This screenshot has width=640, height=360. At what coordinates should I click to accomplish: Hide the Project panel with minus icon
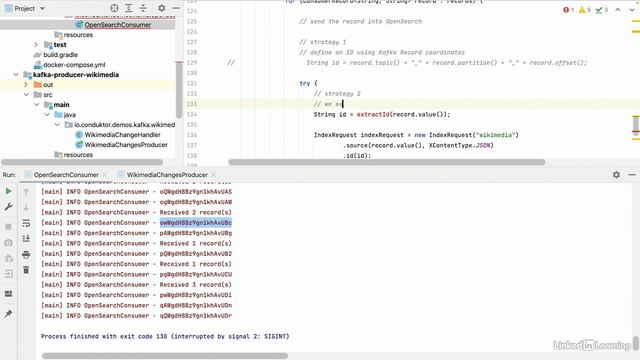pos(176,8)
